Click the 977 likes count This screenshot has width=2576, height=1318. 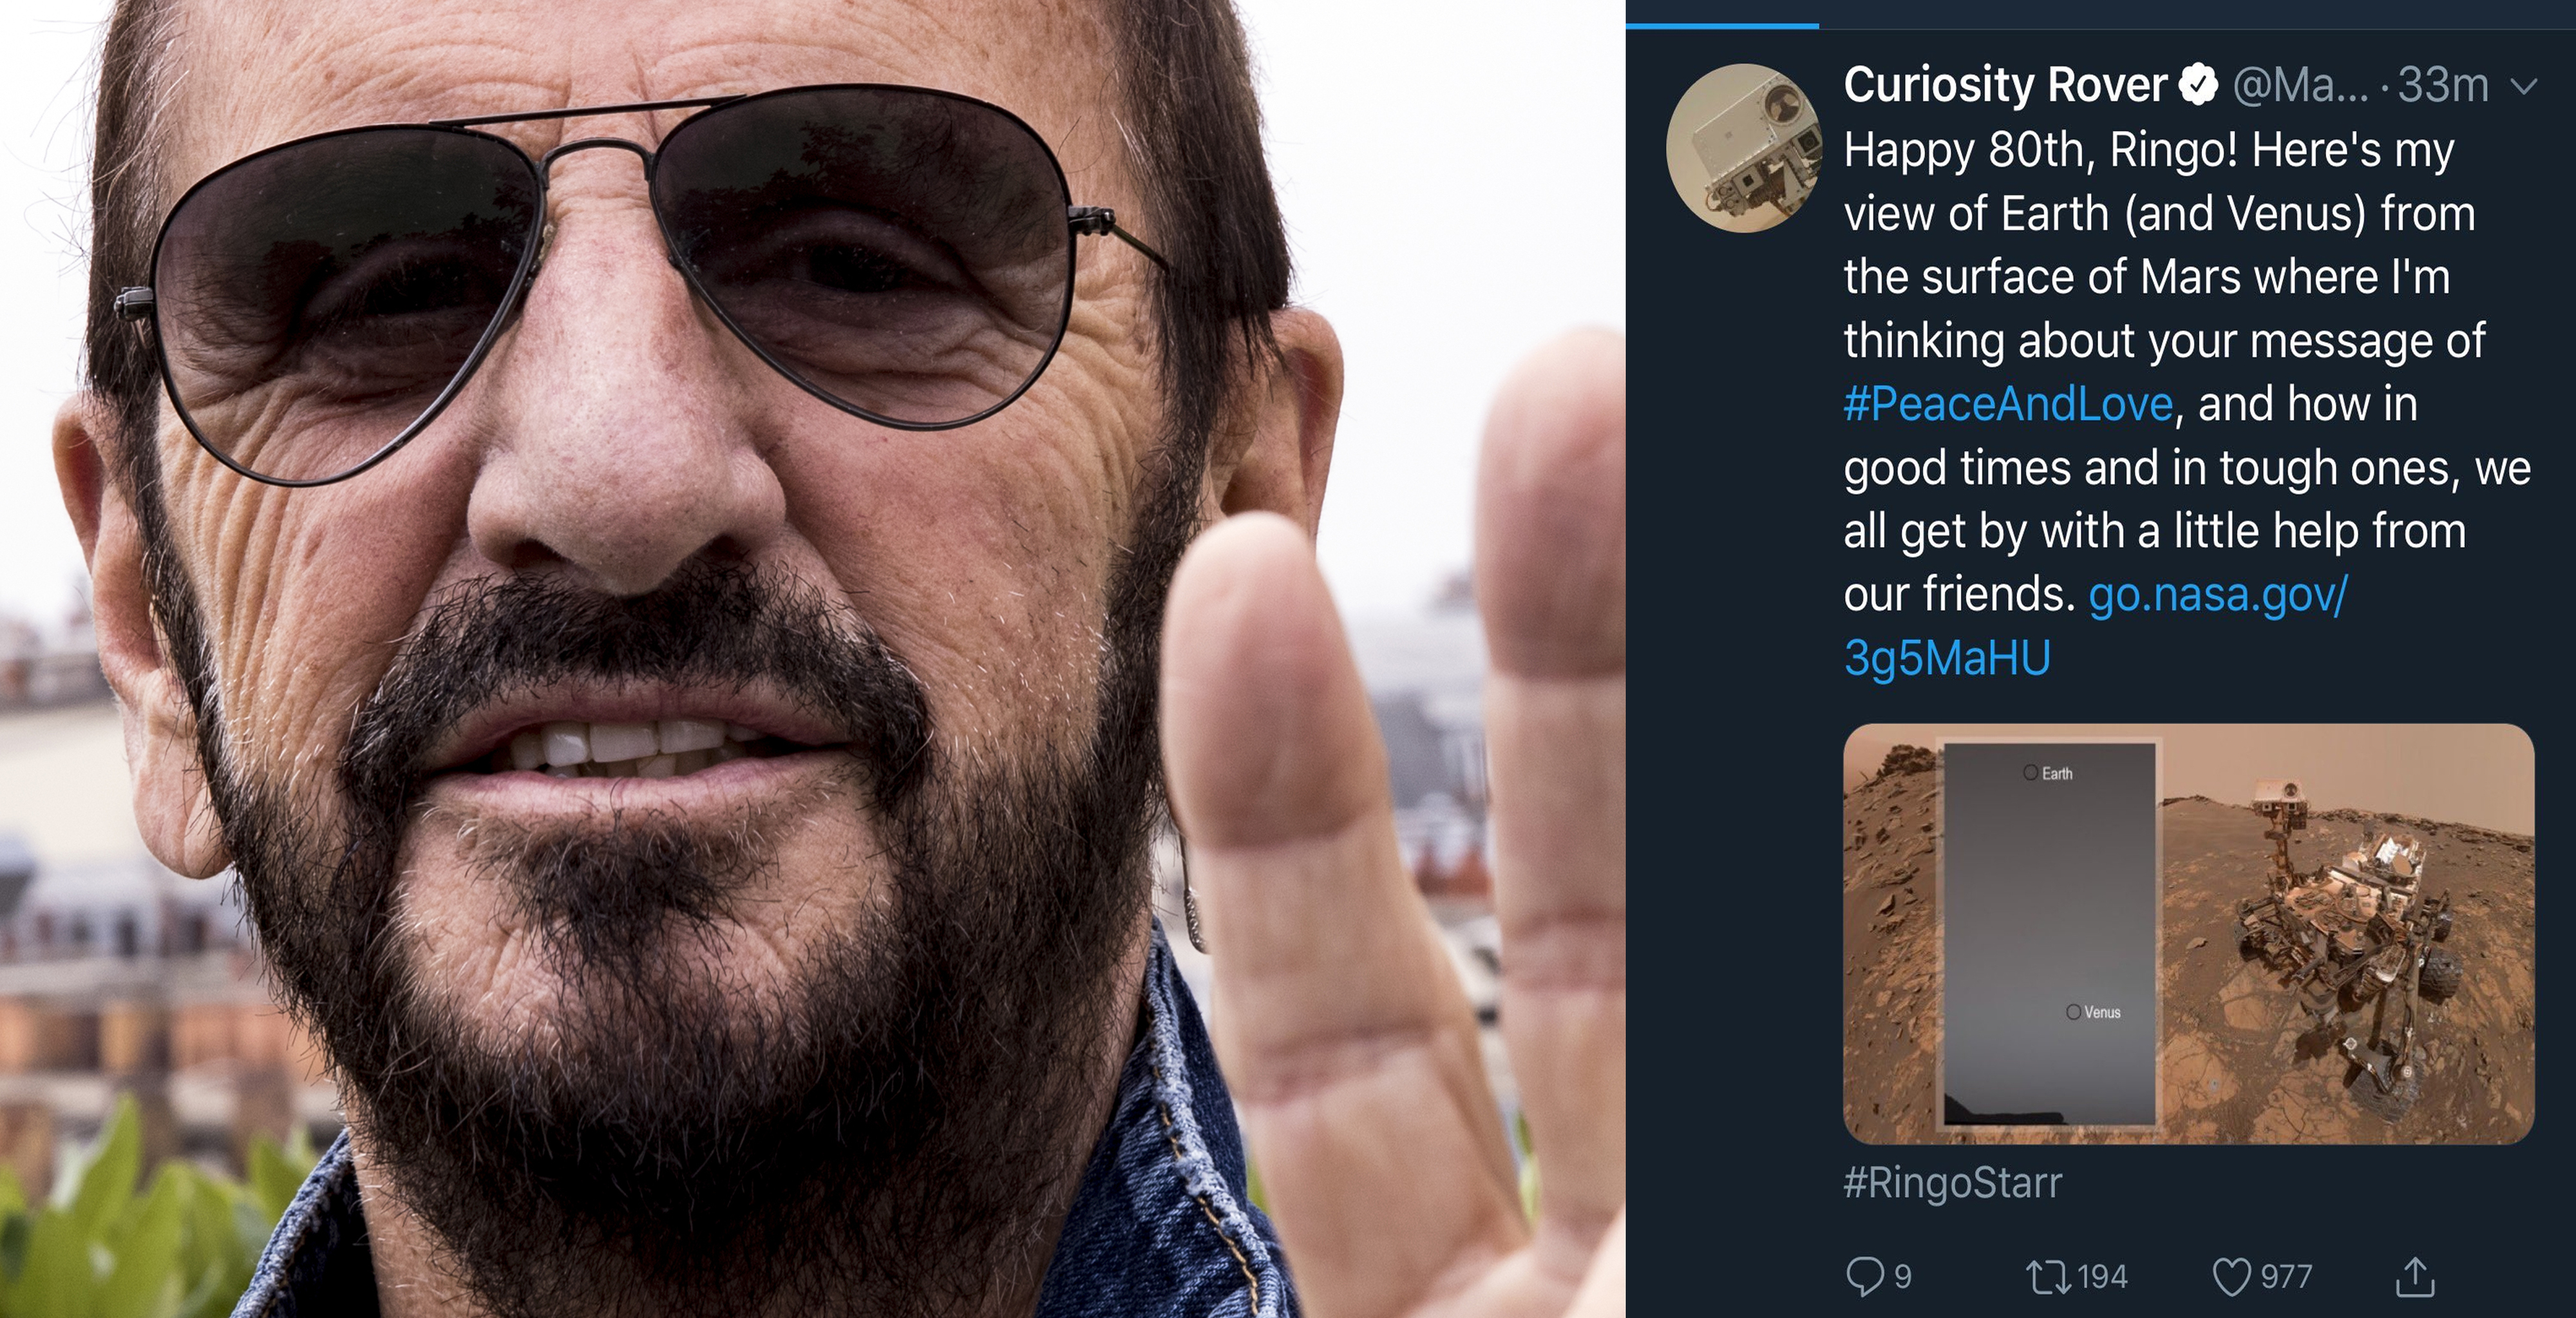click(2286, 1277)
